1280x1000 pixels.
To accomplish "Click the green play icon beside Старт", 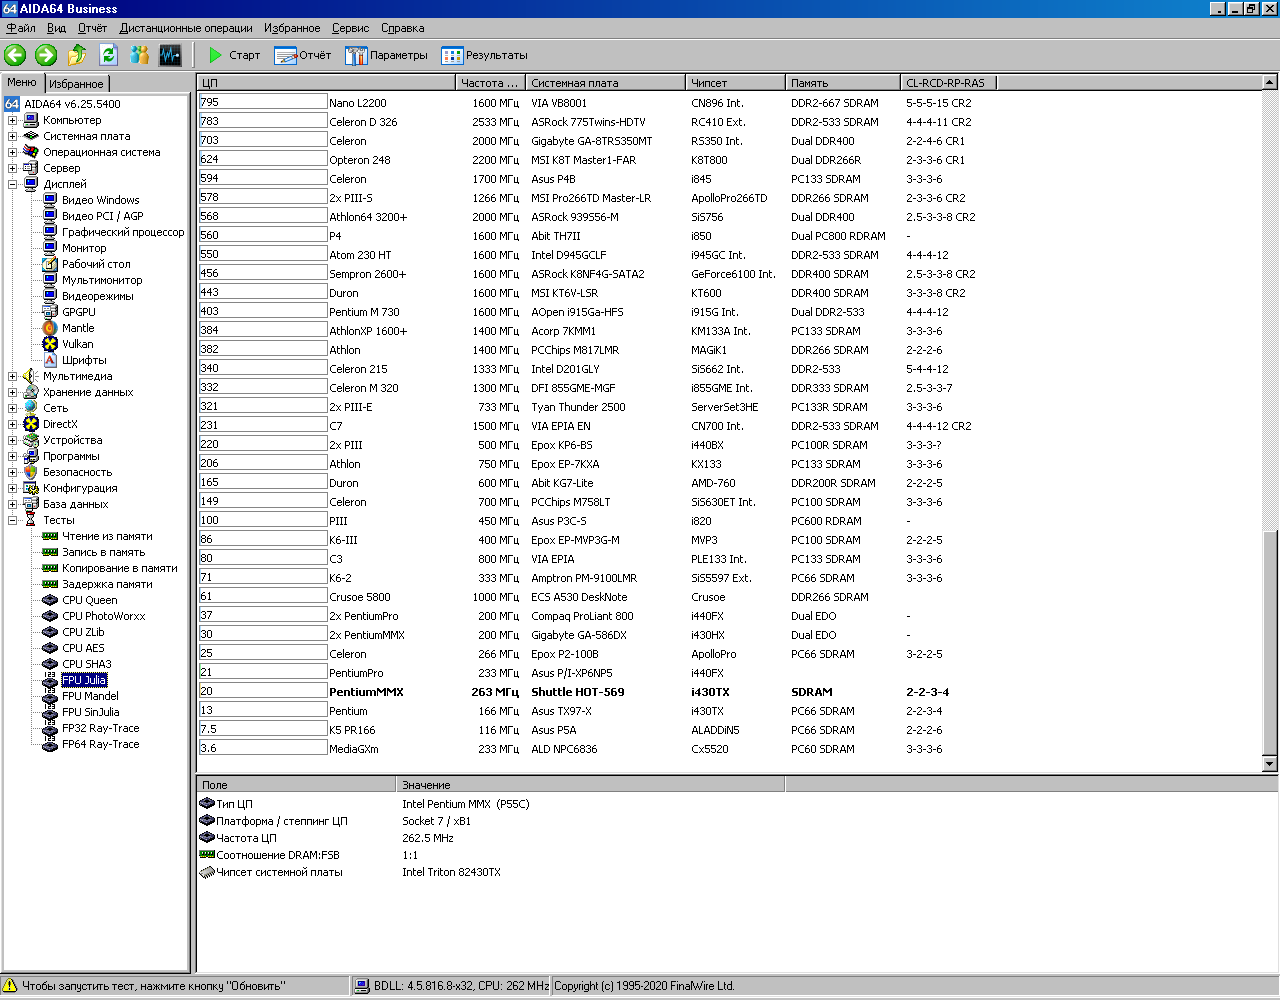I will 215,55.
